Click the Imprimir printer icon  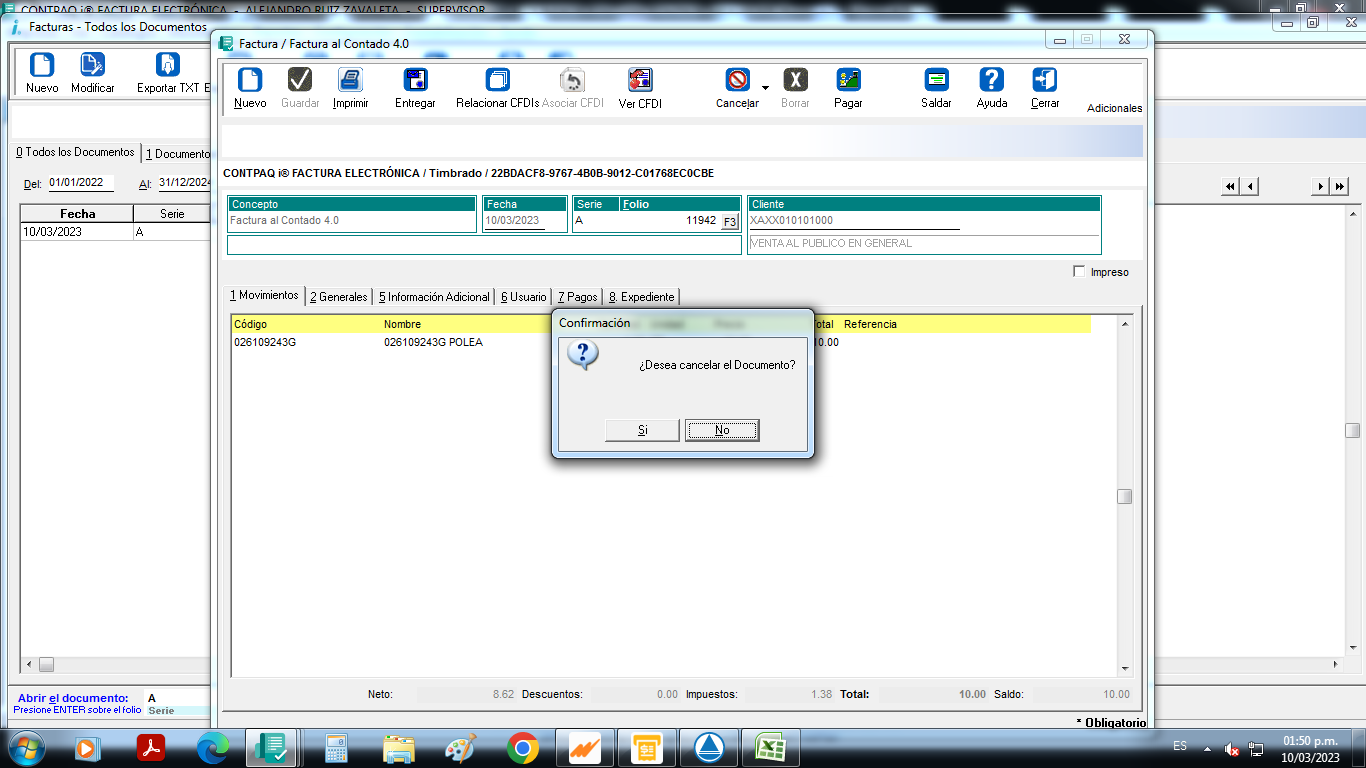pyautogui.click(x=350, y=80)
